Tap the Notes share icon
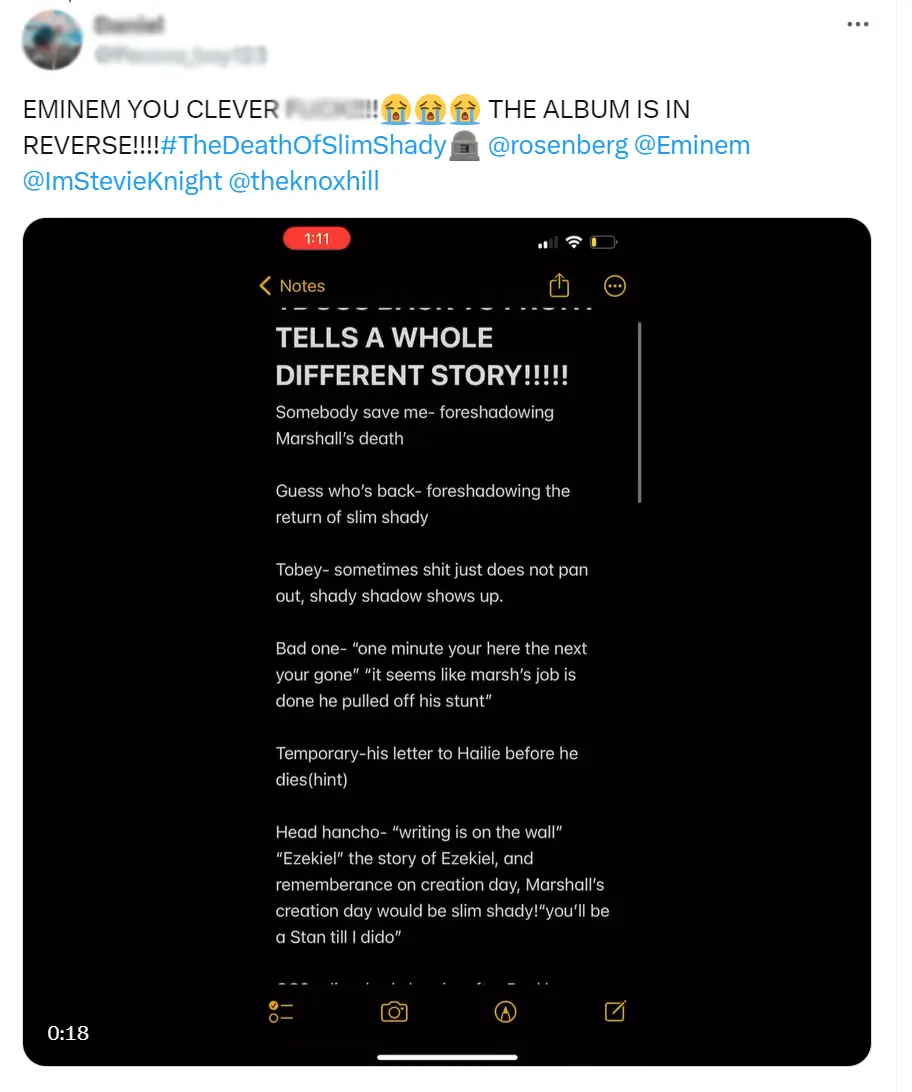Image resolution: width=912 pixels, height=1092 pixels. coord(559,286)
